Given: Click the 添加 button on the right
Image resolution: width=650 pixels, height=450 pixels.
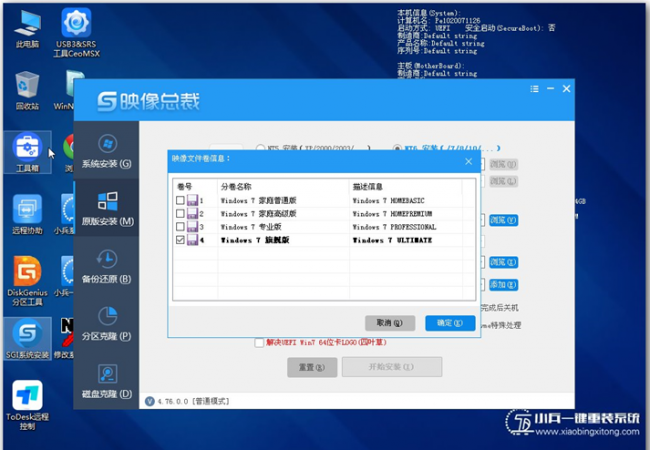Looking at the screenshot, I should 503,285.
